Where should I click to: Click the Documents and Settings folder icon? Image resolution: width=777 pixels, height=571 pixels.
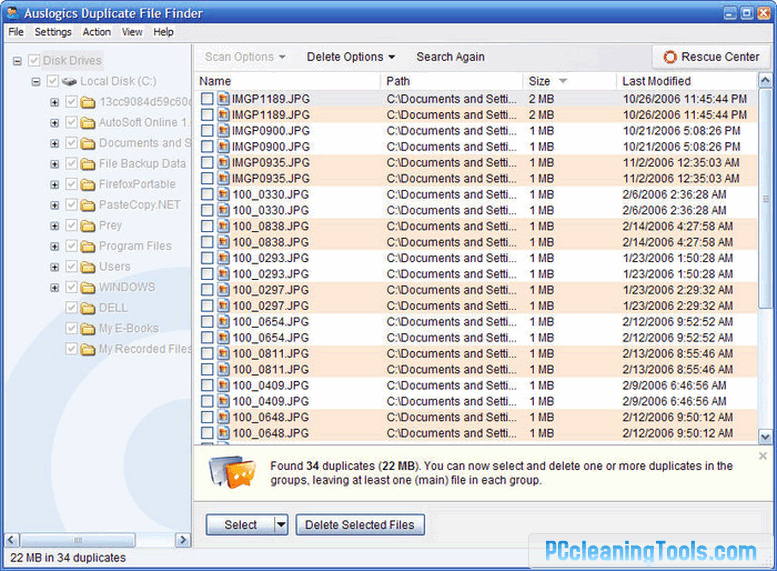(88, 143)
